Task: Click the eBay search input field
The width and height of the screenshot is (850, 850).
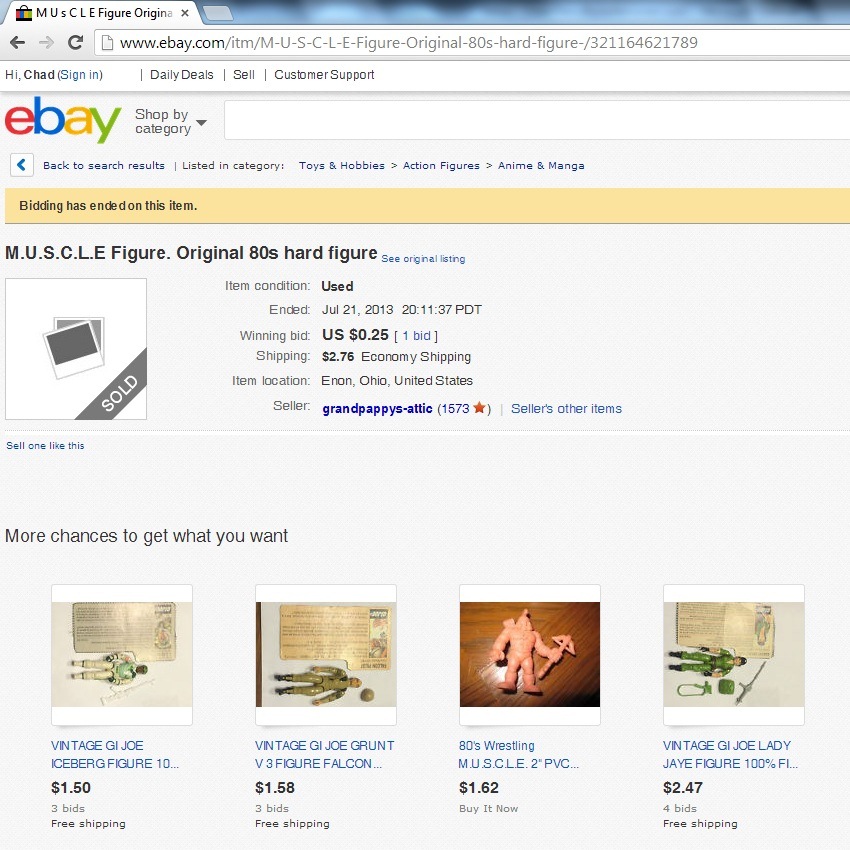Action: pyautogui.click(x=537, y=120)
